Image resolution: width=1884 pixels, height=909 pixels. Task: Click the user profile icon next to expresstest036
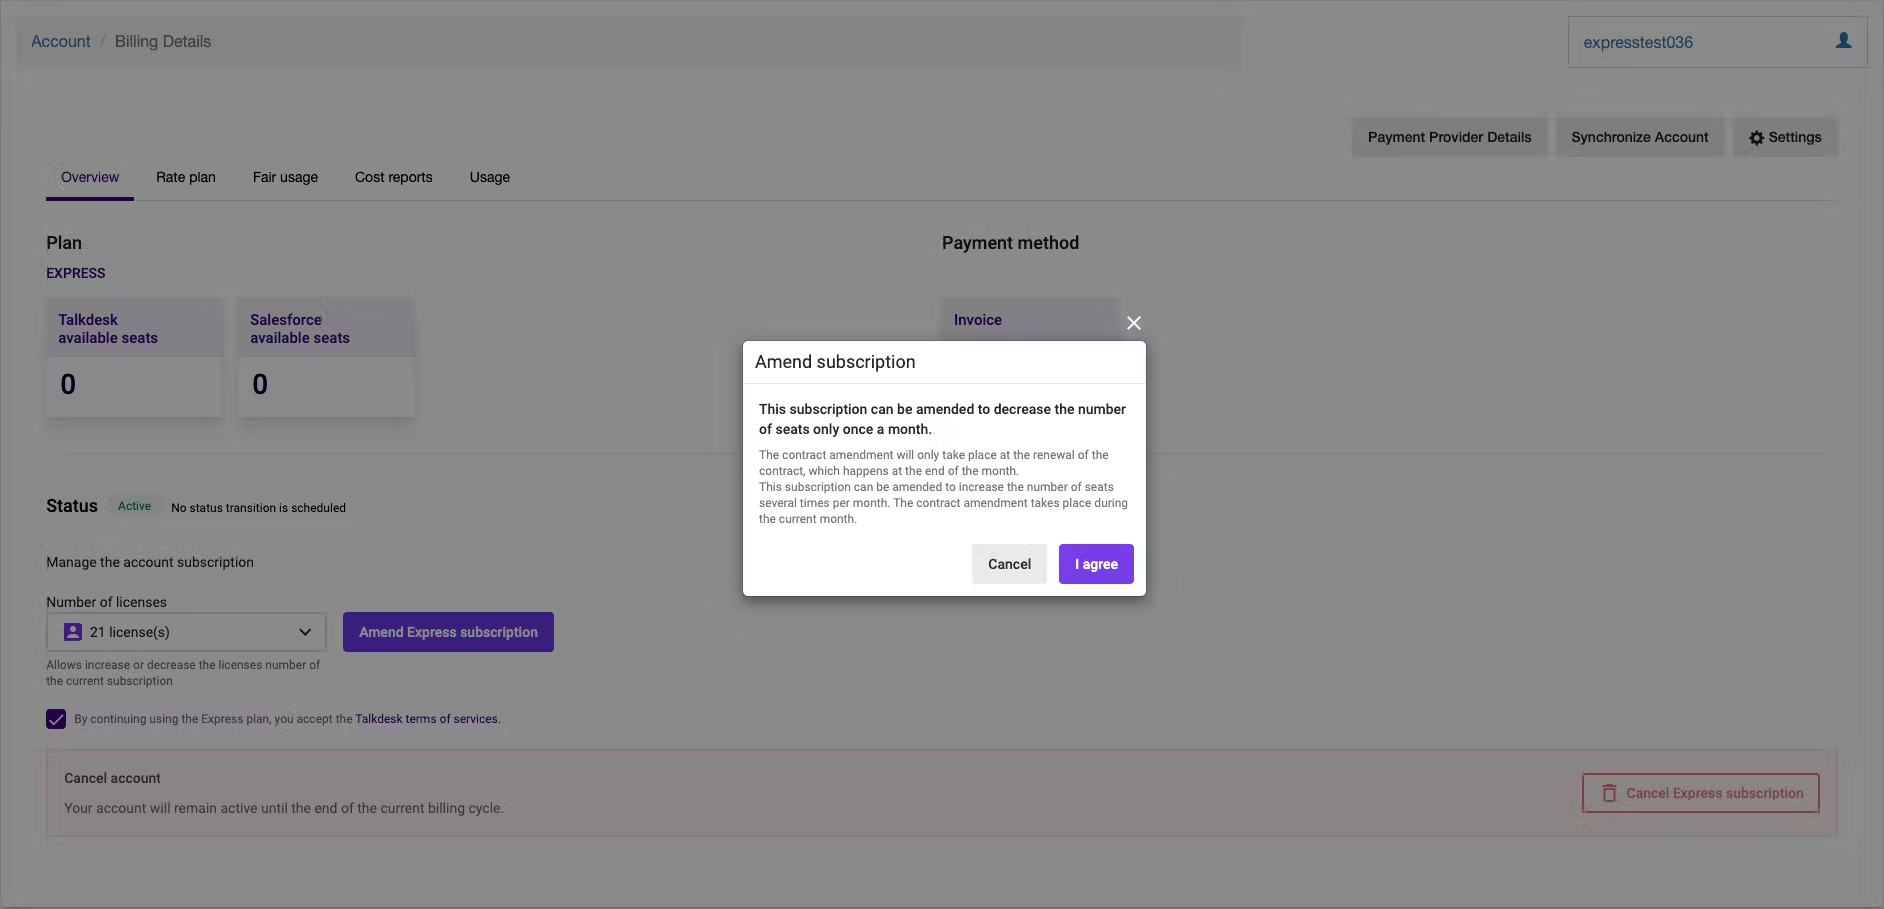[1843, 41]
